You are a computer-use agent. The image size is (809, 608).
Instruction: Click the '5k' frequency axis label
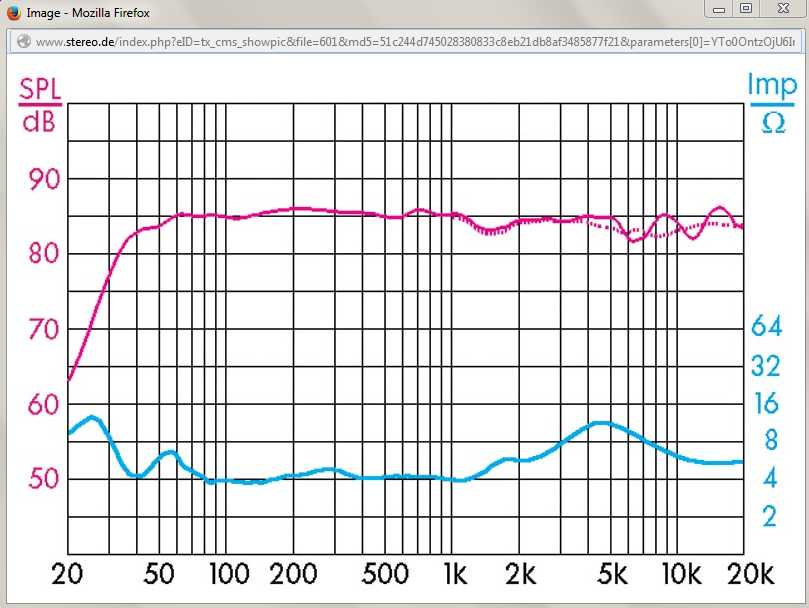(612, 574)
